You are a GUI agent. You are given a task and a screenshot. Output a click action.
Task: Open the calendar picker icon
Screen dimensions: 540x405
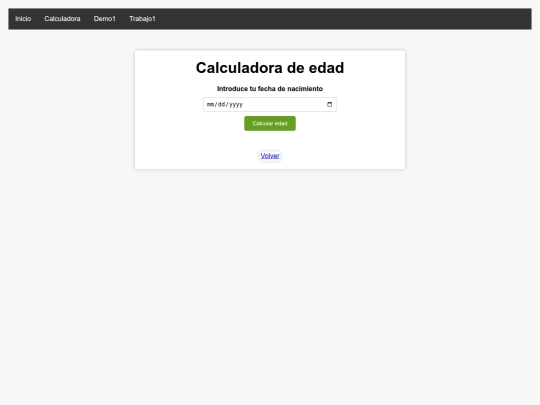pos(330,104)
